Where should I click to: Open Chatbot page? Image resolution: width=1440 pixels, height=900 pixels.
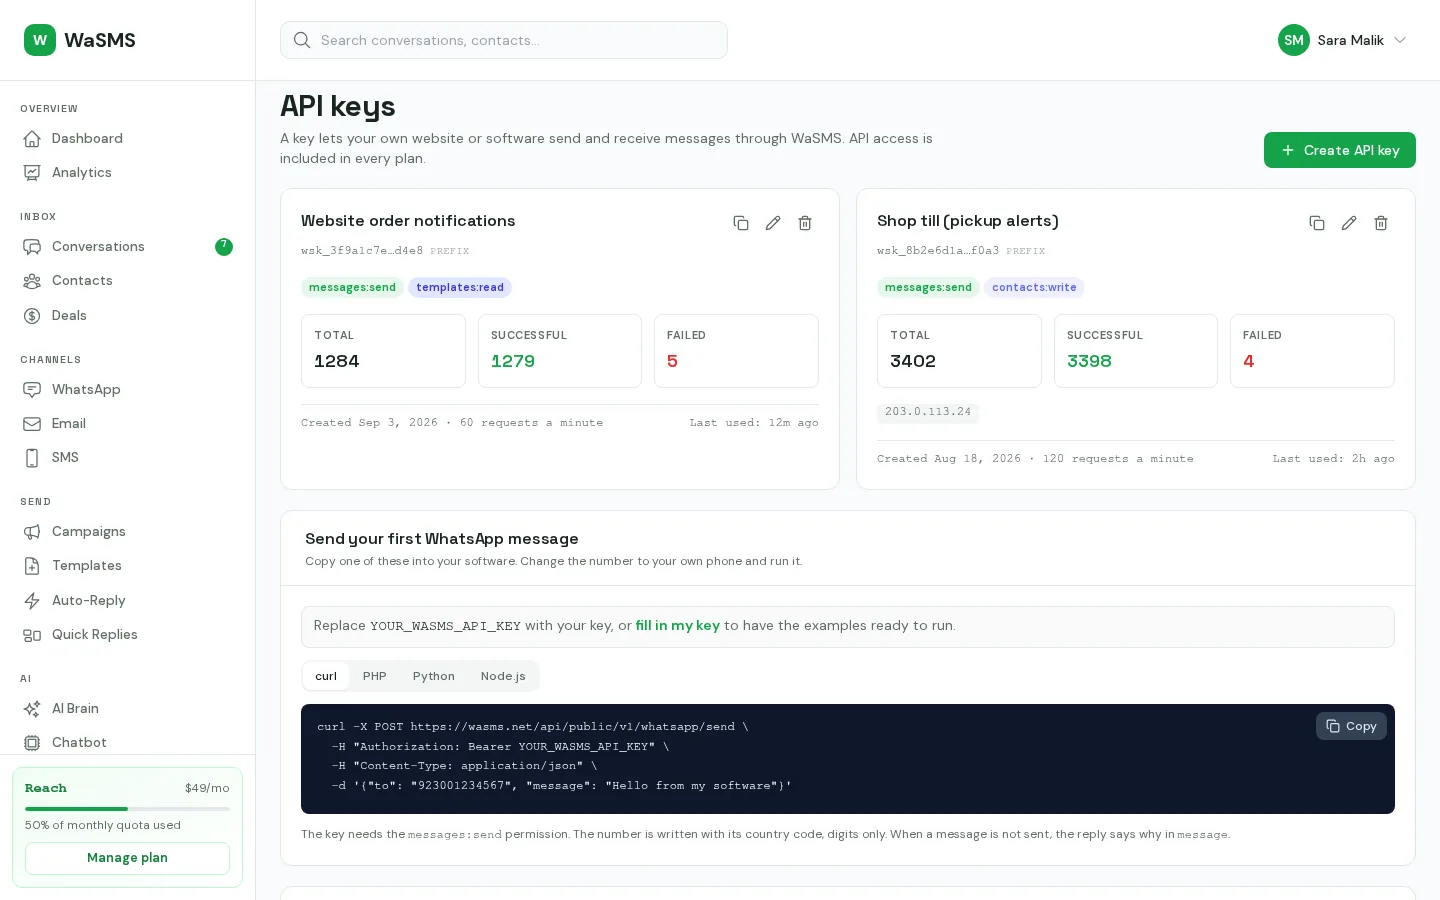[127, 742]
